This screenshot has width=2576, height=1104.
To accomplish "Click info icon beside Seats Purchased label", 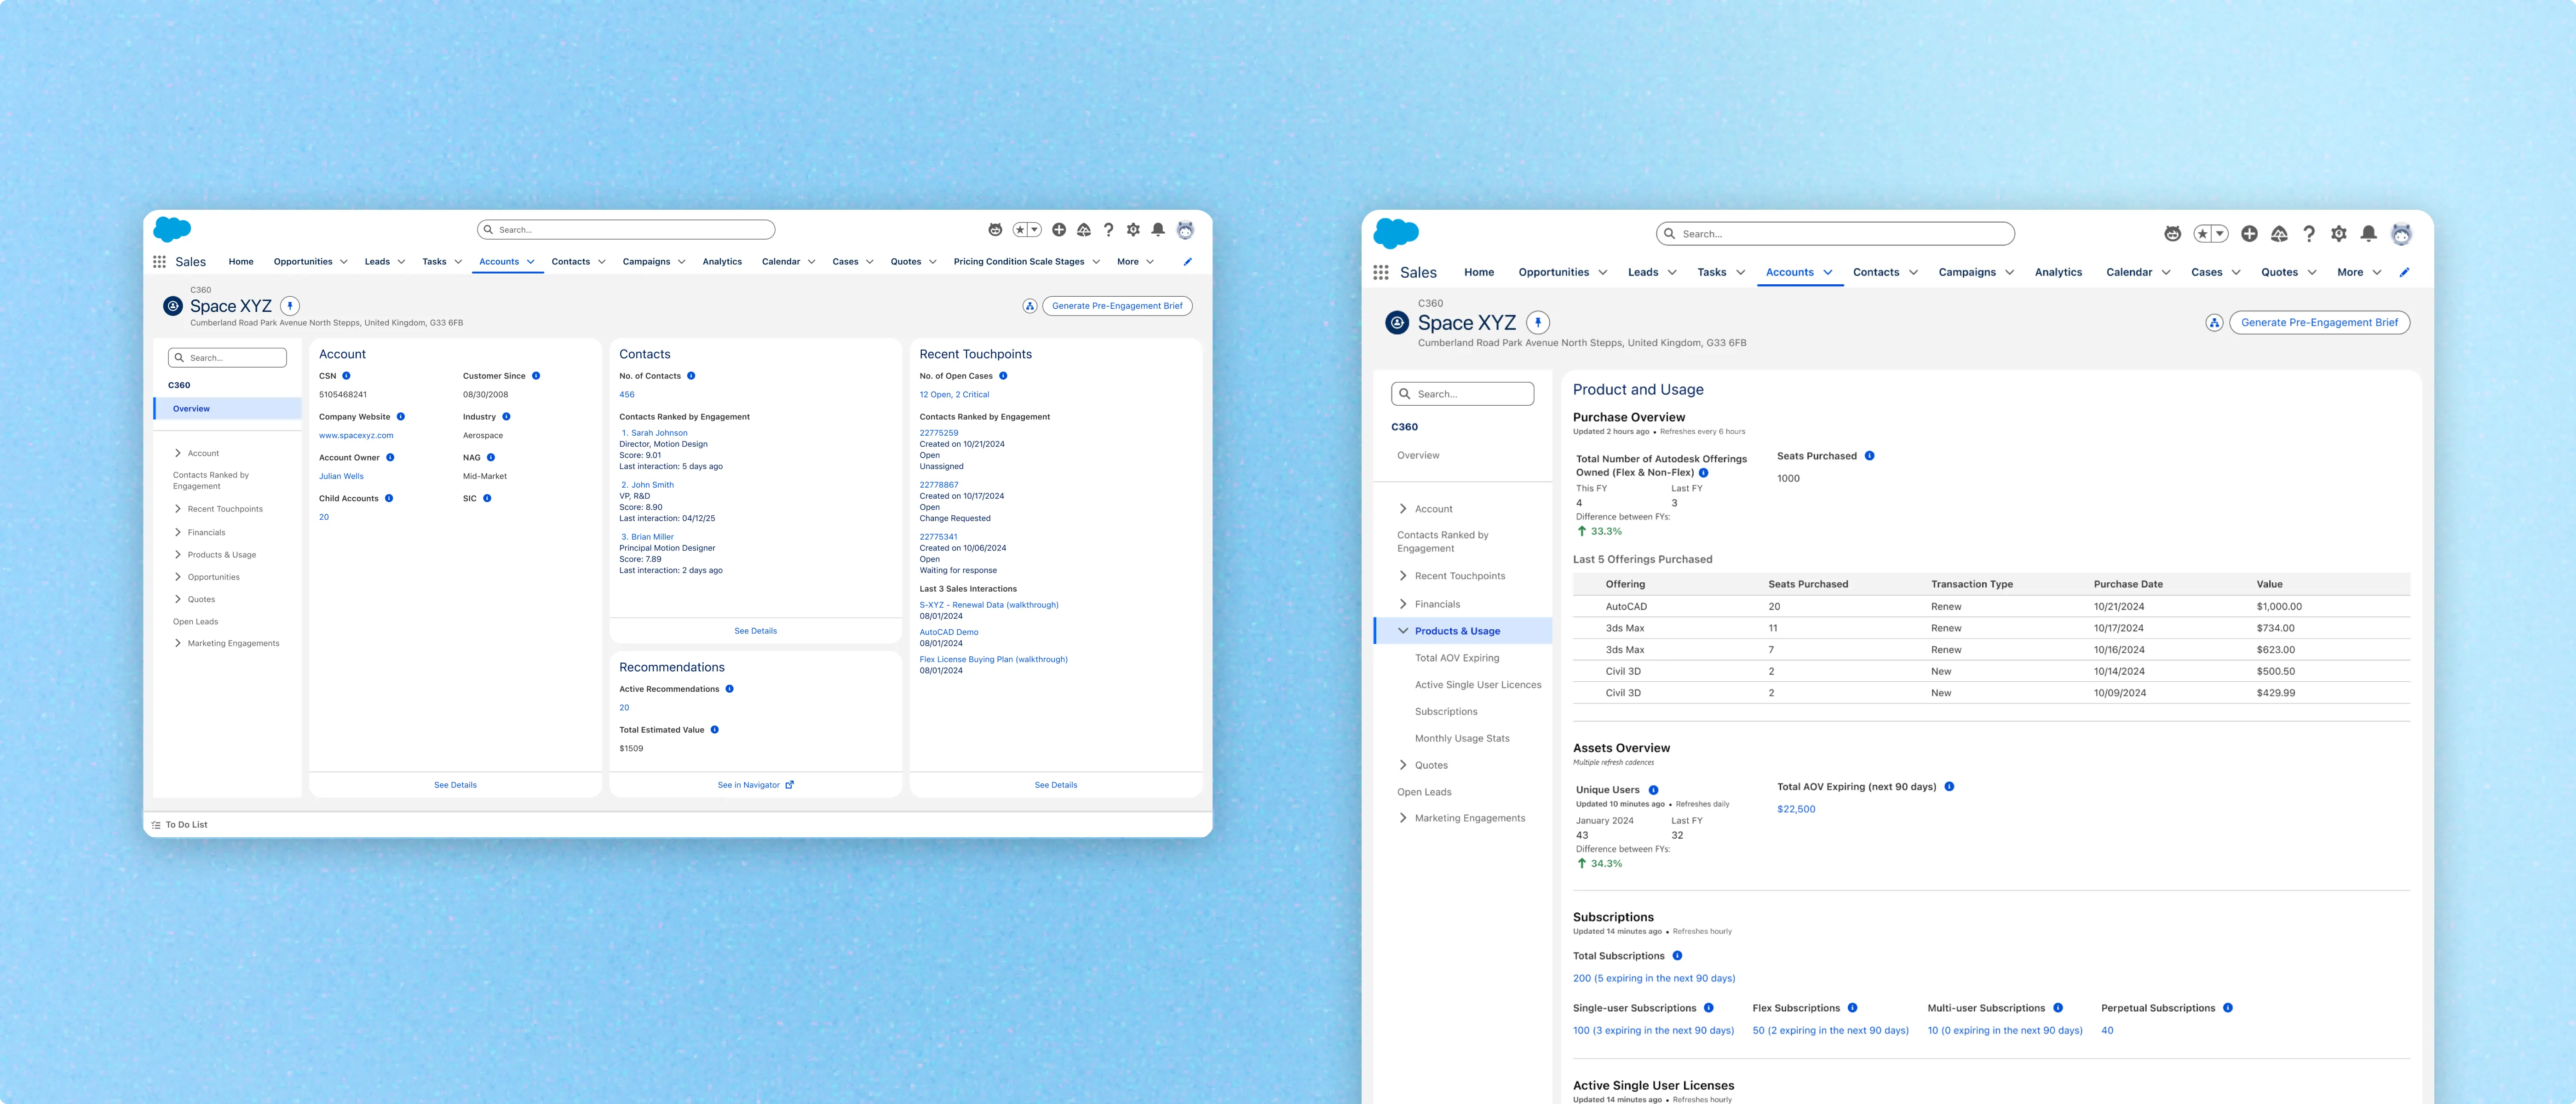I will tap(1869, 456).
